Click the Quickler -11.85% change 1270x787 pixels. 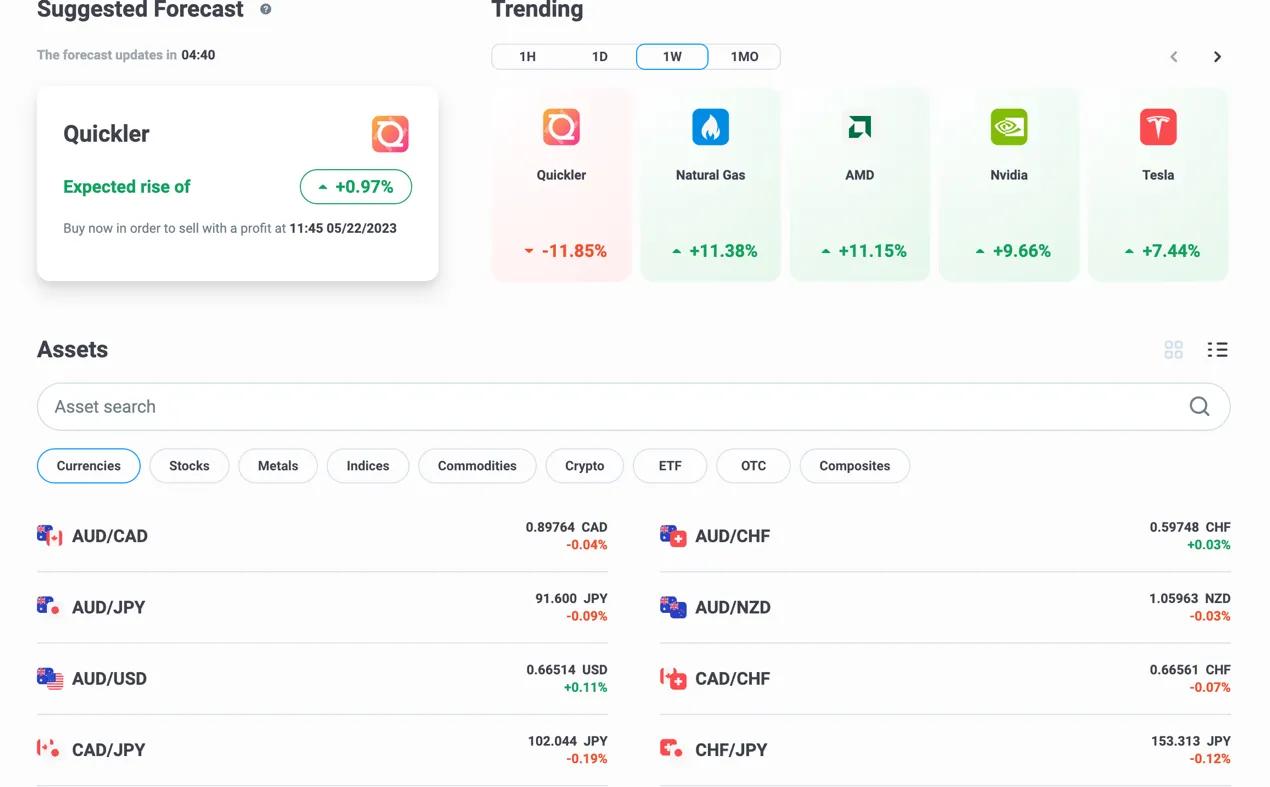pyautogui.click(x=565, y=251)
